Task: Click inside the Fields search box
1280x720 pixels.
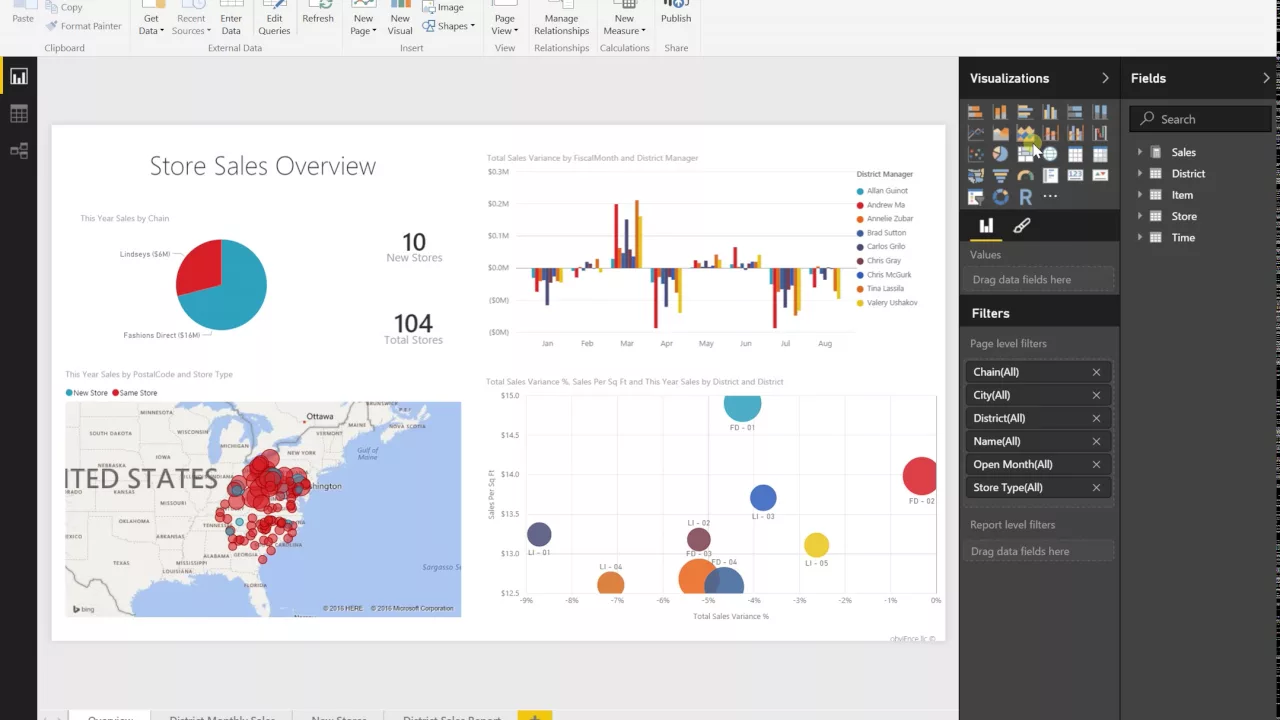Action: (x=1201, y=119)
